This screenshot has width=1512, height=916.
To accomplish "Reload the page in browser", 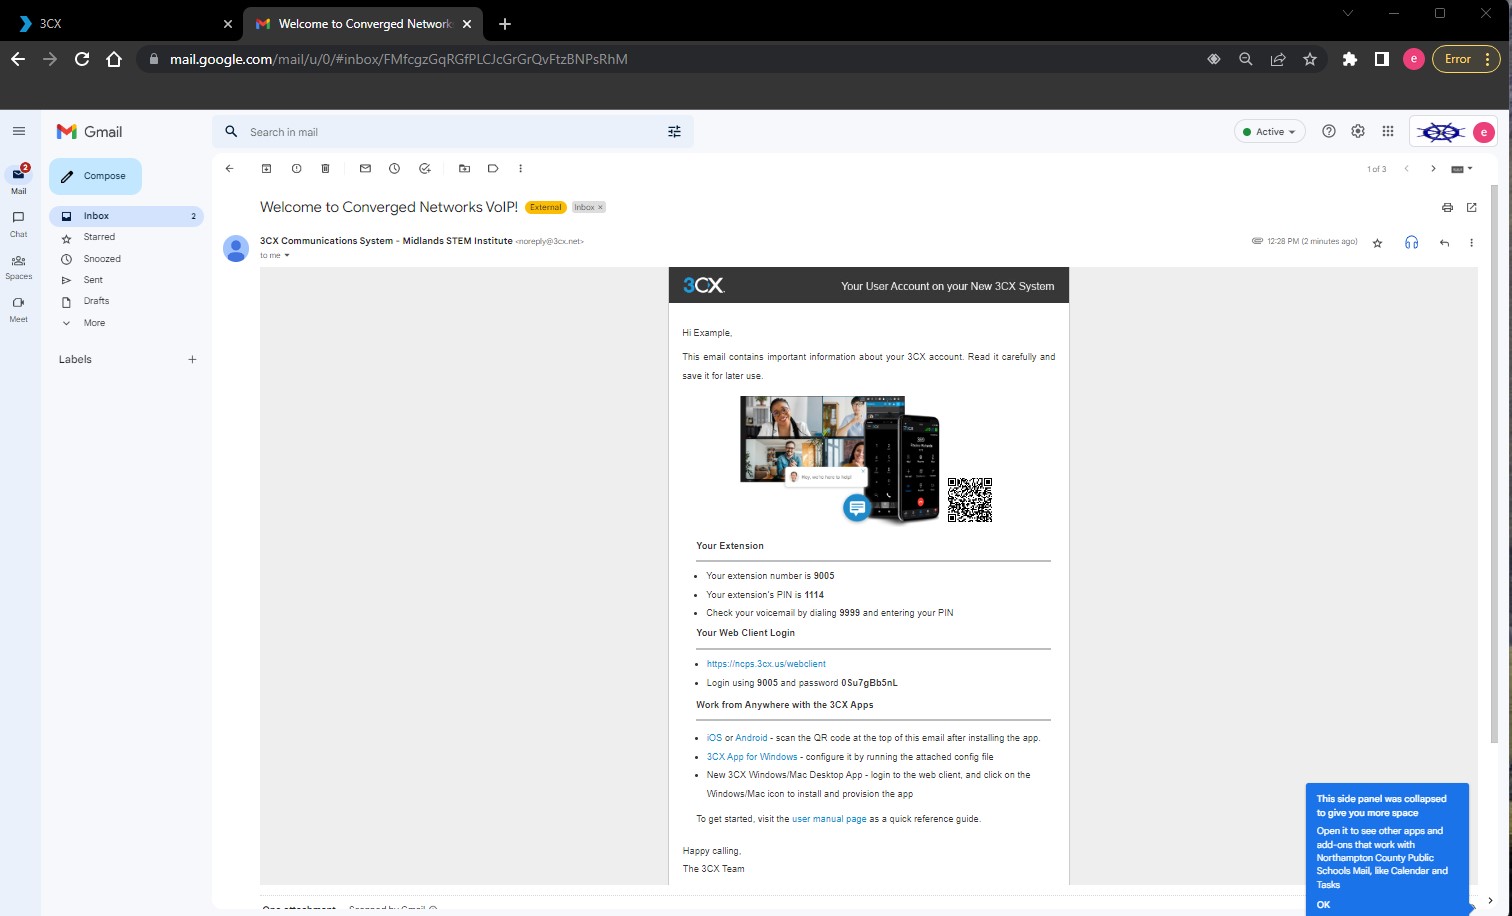I will point(82,59).
